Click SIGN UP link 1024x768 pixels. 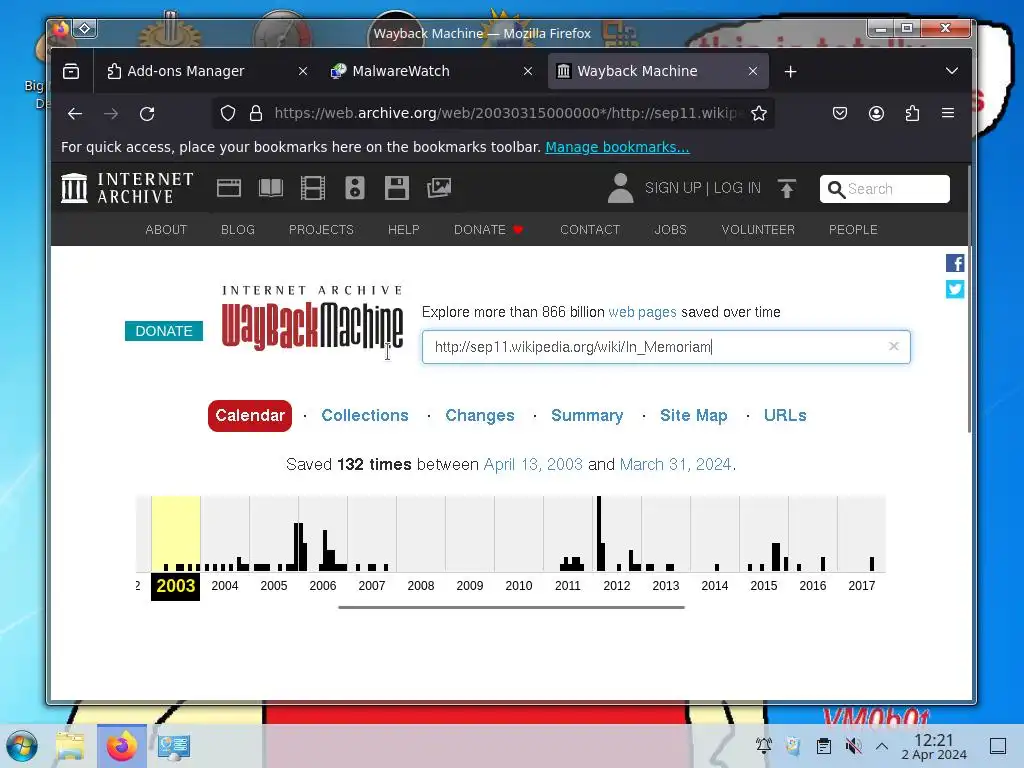(673, 188)
